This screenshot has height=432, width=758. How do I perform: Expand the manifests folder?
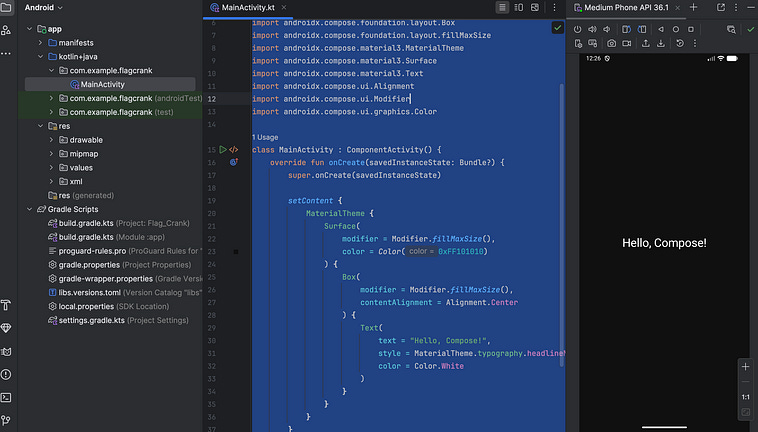click(x=41, y=43)
